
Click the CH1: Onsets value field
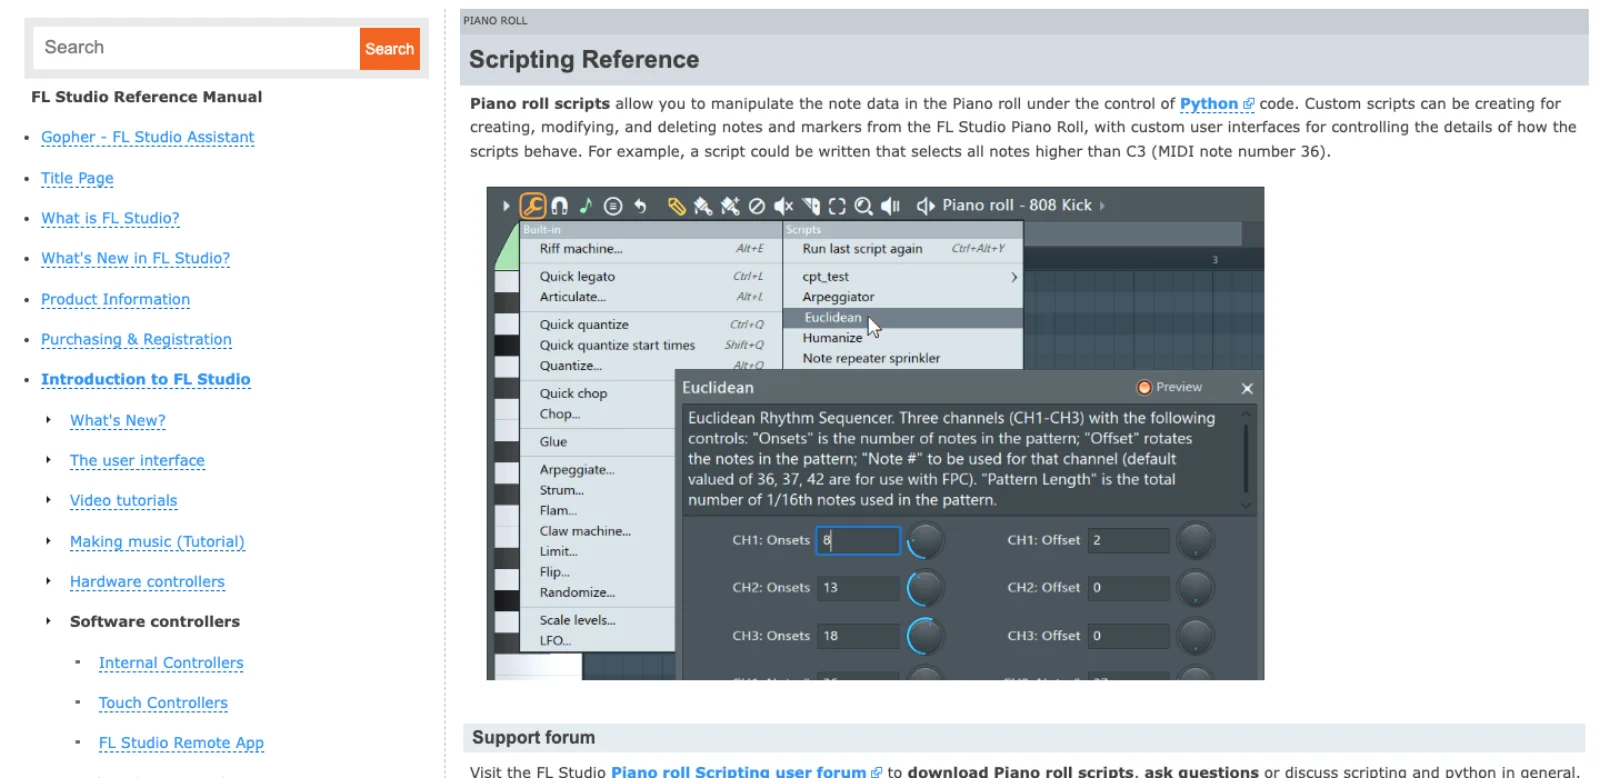[858, 540]
